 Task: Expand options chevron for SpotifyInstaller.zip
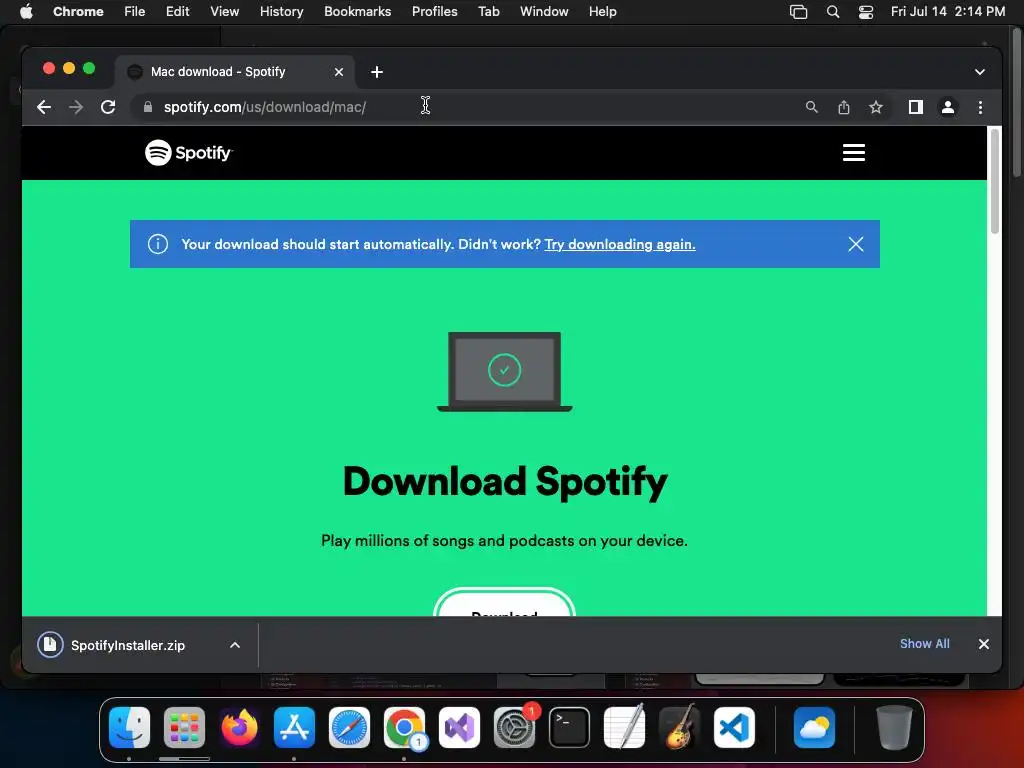(235, 645)
